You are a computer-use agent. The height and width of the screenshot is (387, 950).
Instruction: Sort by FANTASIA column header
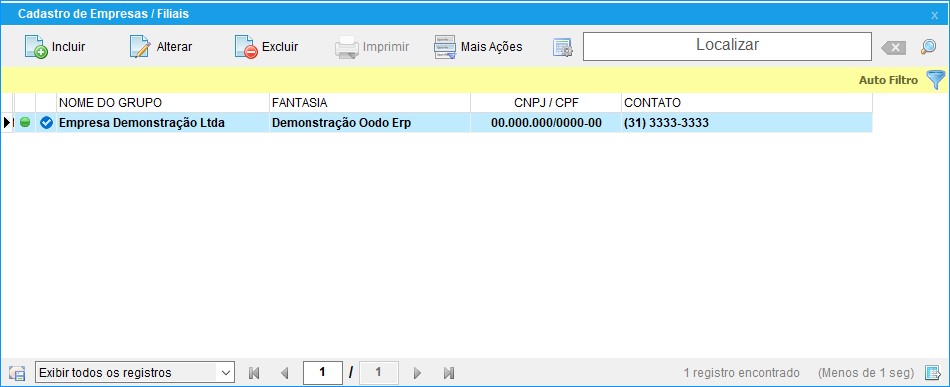point(370,102)
